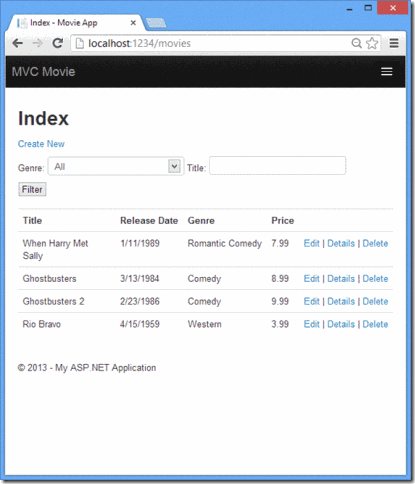The height and width of the screenshot is (484, 415).
Task: Maximize the browser window
Action: point(368,8)
